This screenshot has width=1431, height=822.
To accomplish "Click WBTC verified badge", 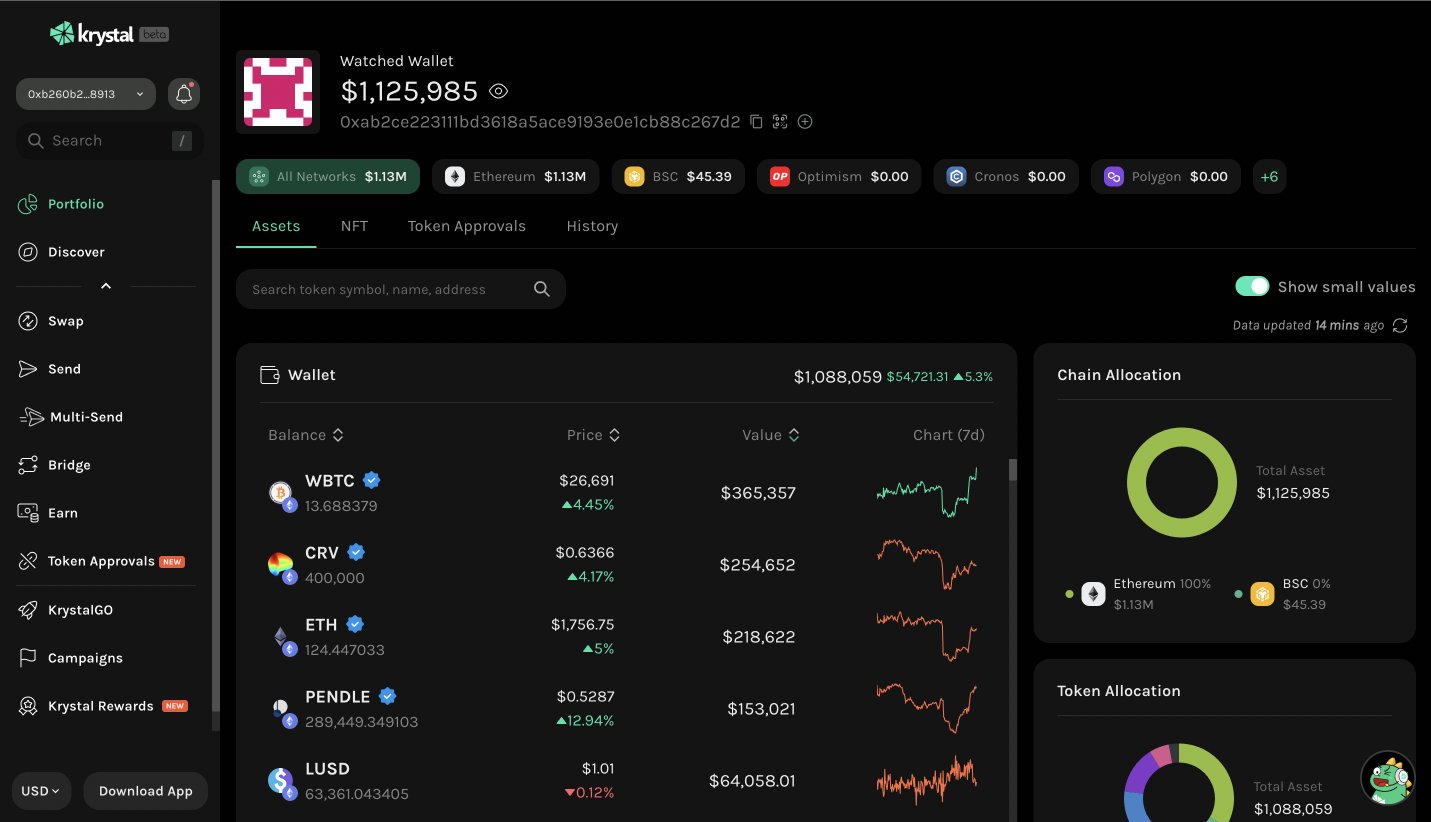I will (x=372, y=480).
